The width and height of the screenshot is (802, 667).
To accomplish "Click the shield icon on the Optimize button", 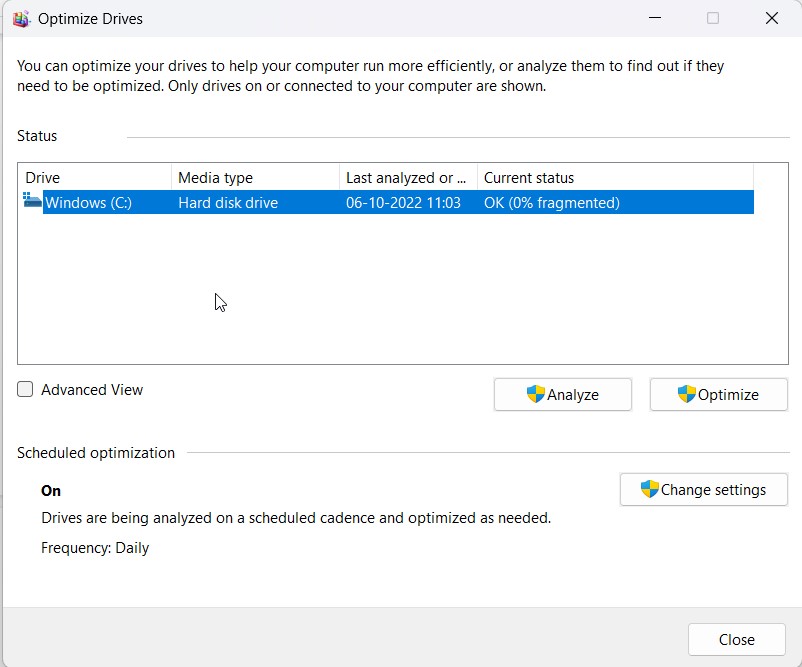I will point(686,394).
